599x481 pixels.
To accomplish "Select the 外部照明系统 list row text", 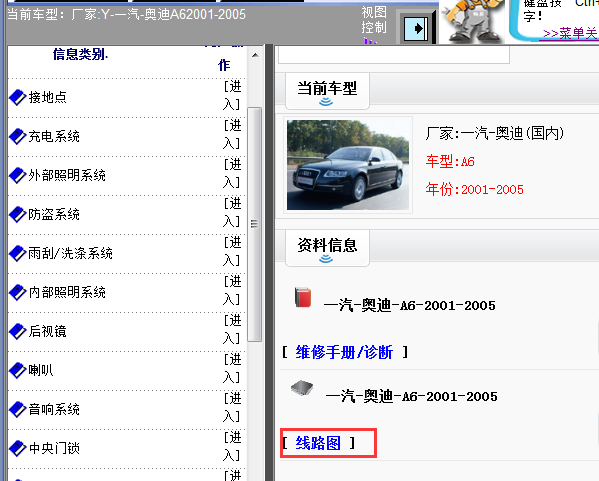I will (67, 175).
